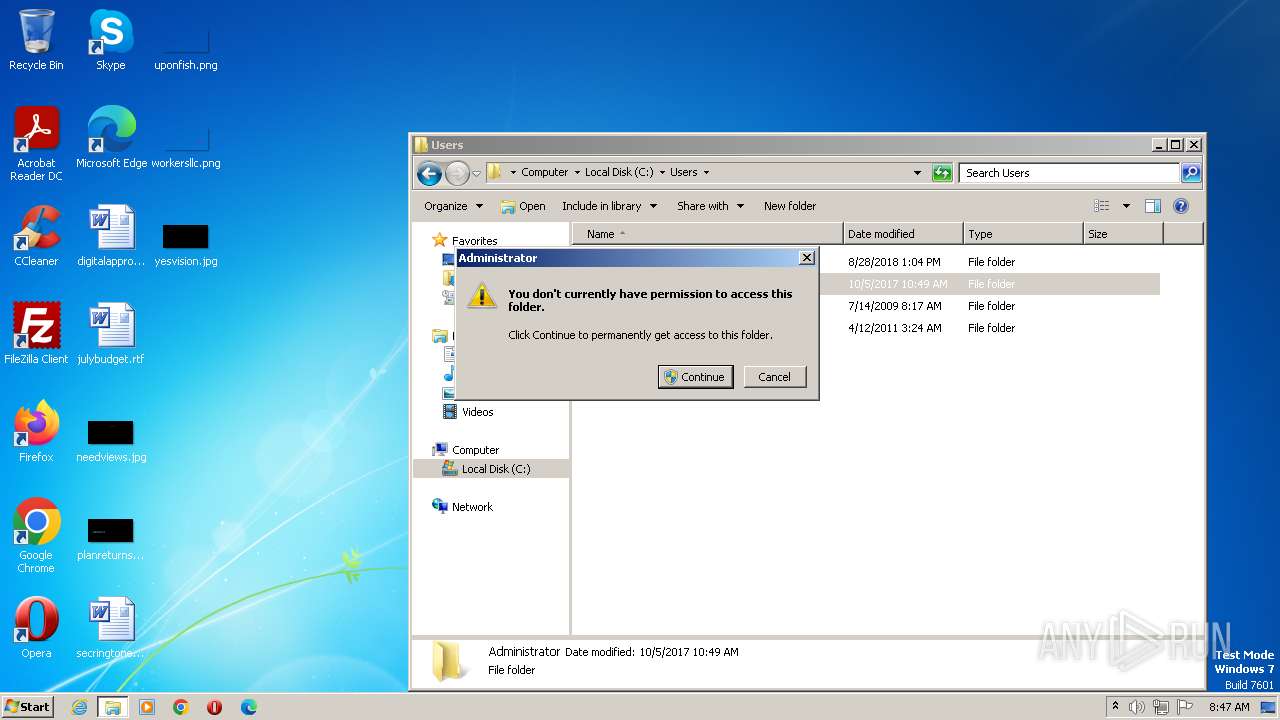Cancel the permission dialog

tap(775, 377)
